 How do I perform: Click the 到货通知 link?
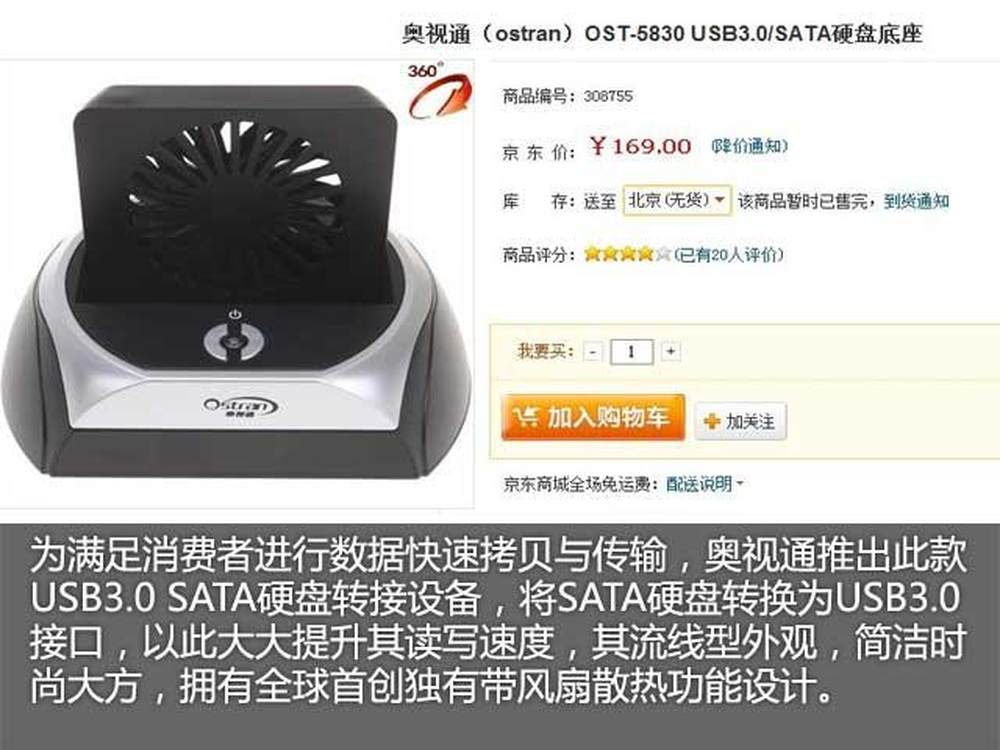tap(916, 202)
